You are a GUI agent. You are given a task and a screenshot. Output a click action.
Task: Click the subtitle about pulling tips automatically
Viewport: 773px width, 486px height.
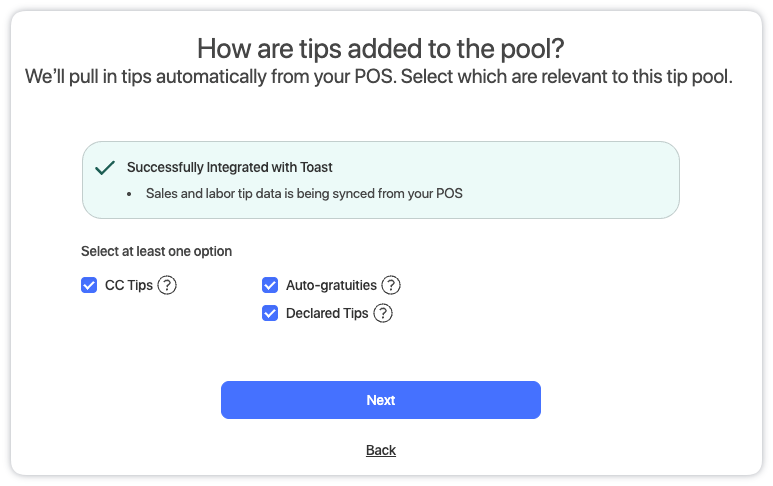point(379,77)
